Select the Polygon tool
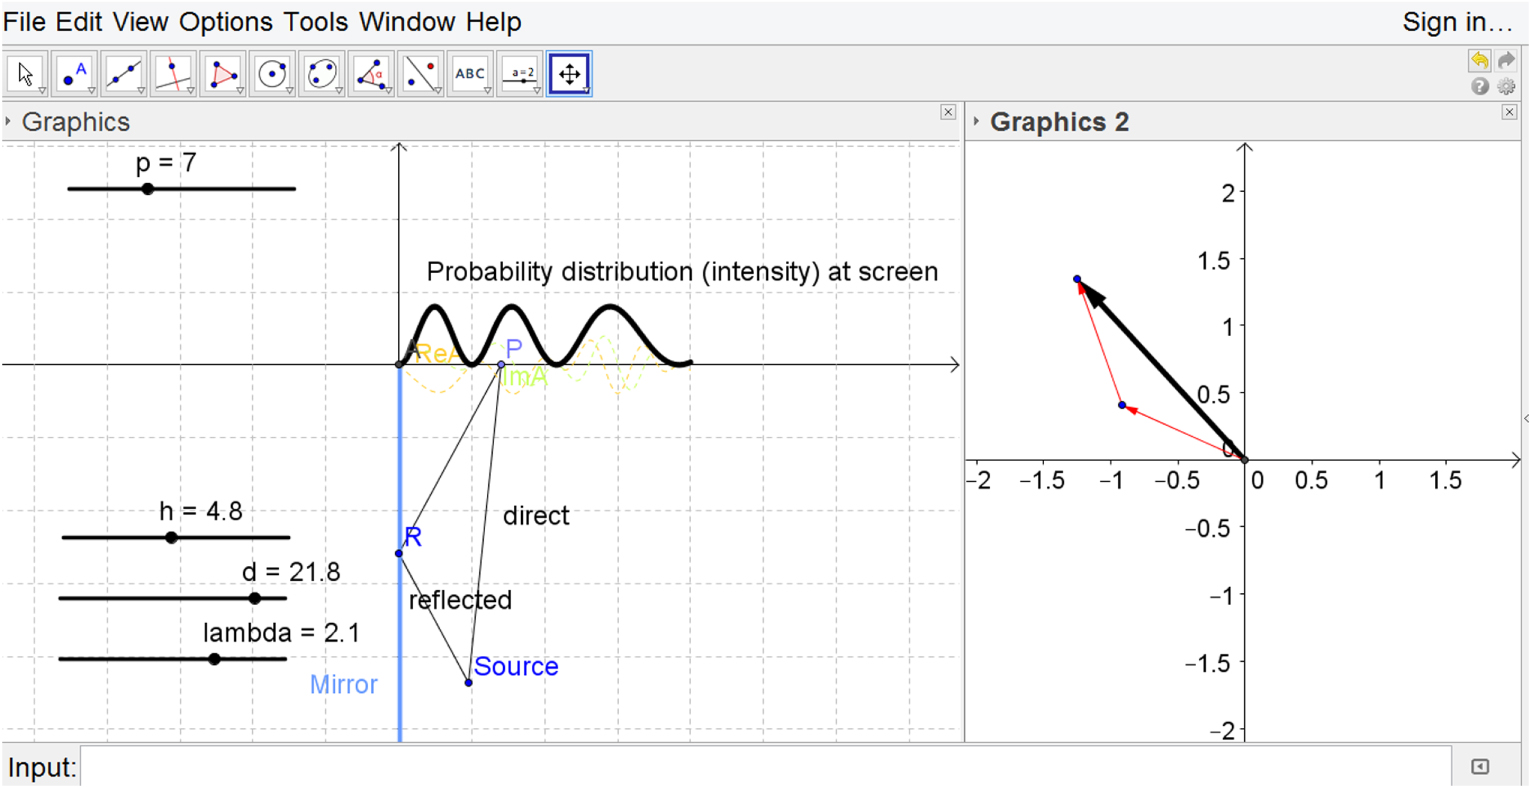1530x788 pixels. [223, 72]
